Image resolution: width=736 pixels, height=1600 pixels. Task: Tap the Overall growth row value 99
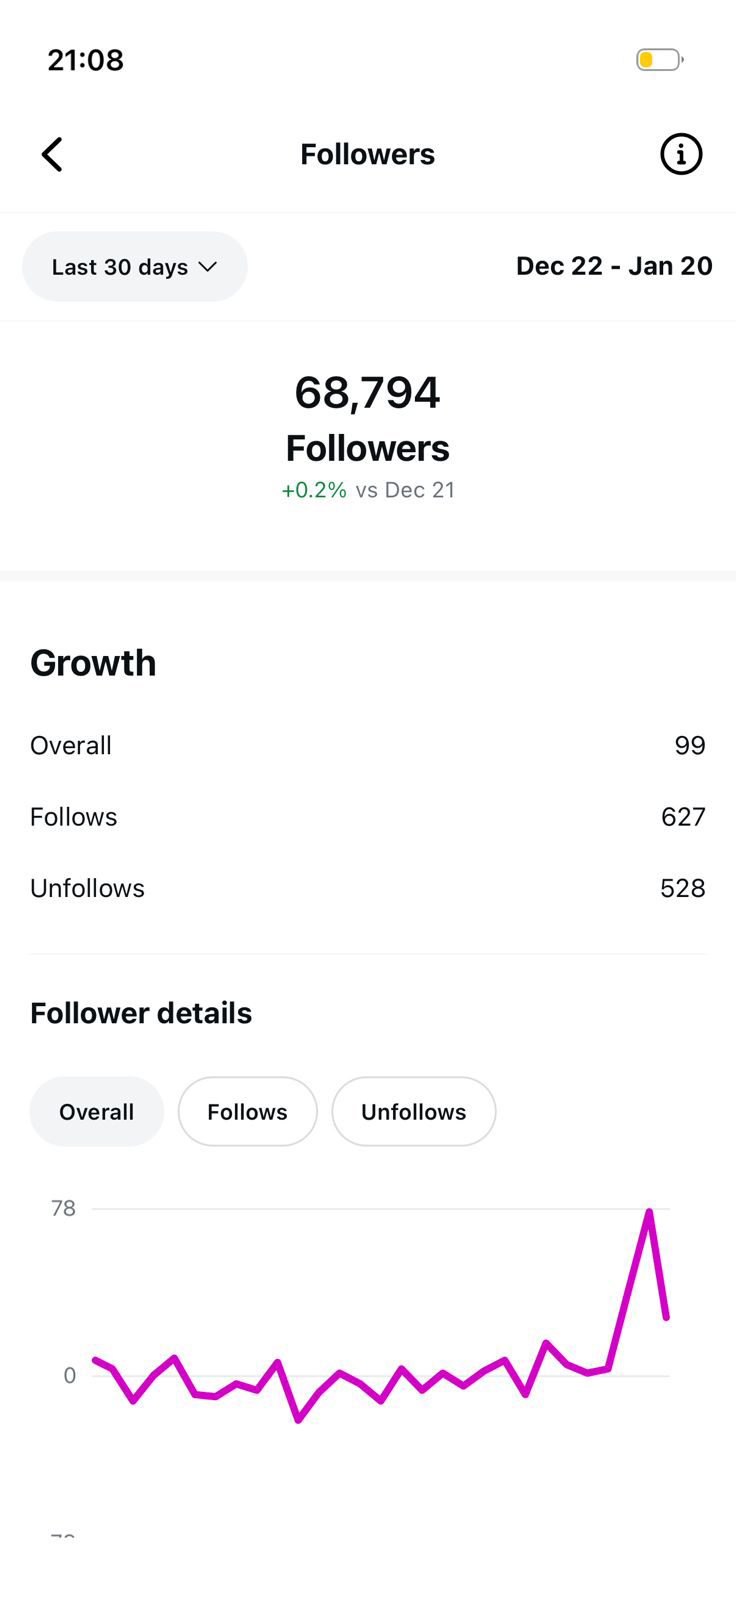(689, 746)
